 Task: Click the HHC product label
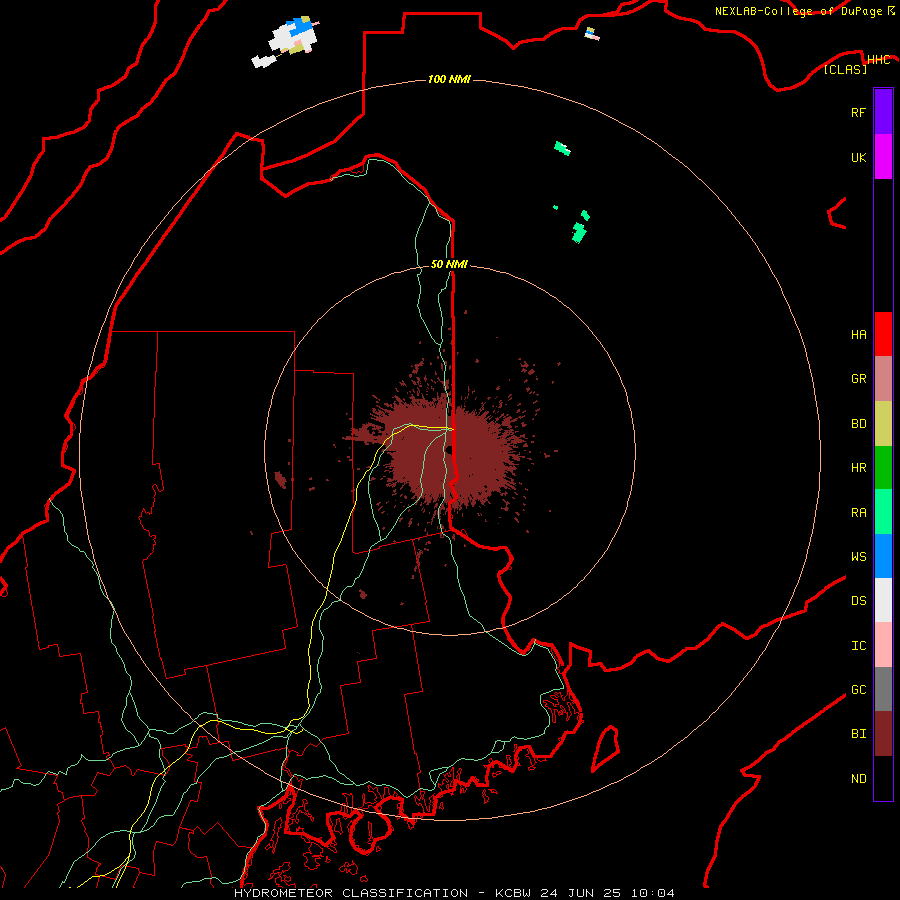point(878,60)
